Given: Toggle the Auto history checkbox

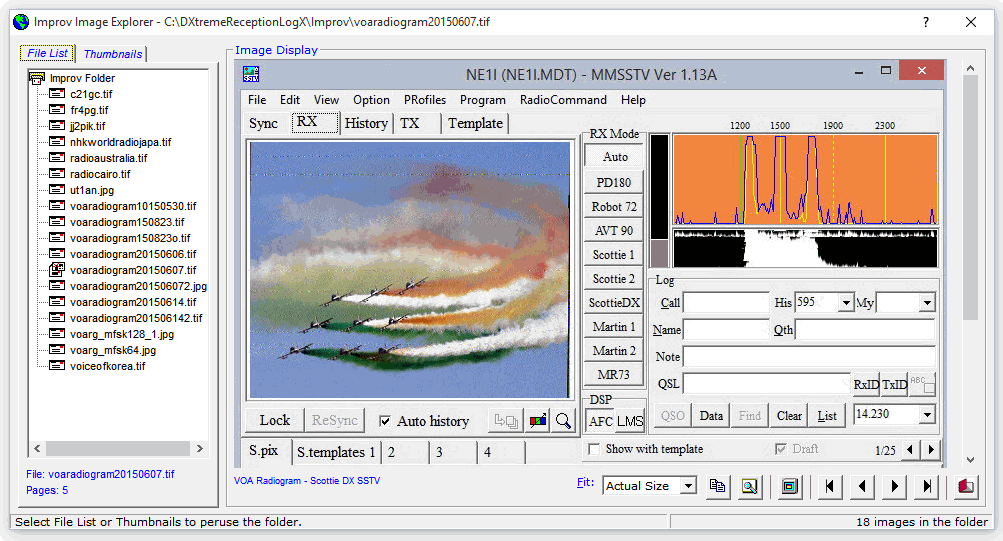Looking at the screenshot, I should (385, 421).
